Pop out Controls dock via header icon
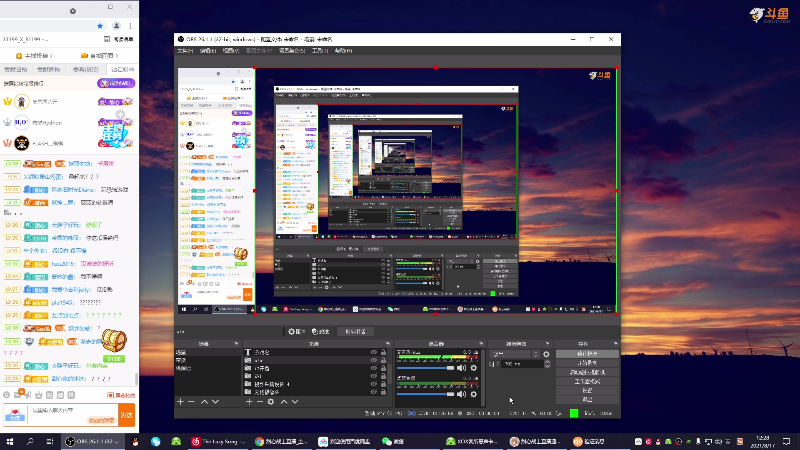 point(615,344)
